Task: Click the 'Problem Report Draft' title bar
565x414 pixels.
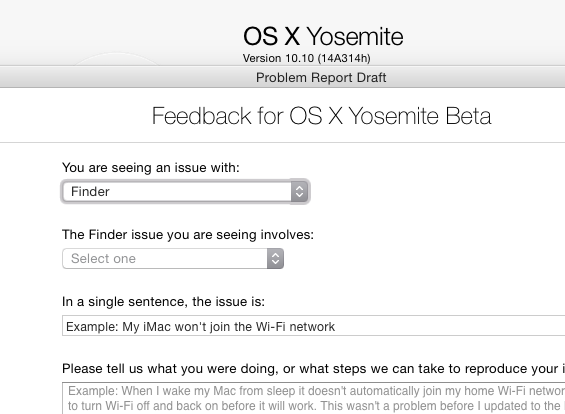Action: 321,77
